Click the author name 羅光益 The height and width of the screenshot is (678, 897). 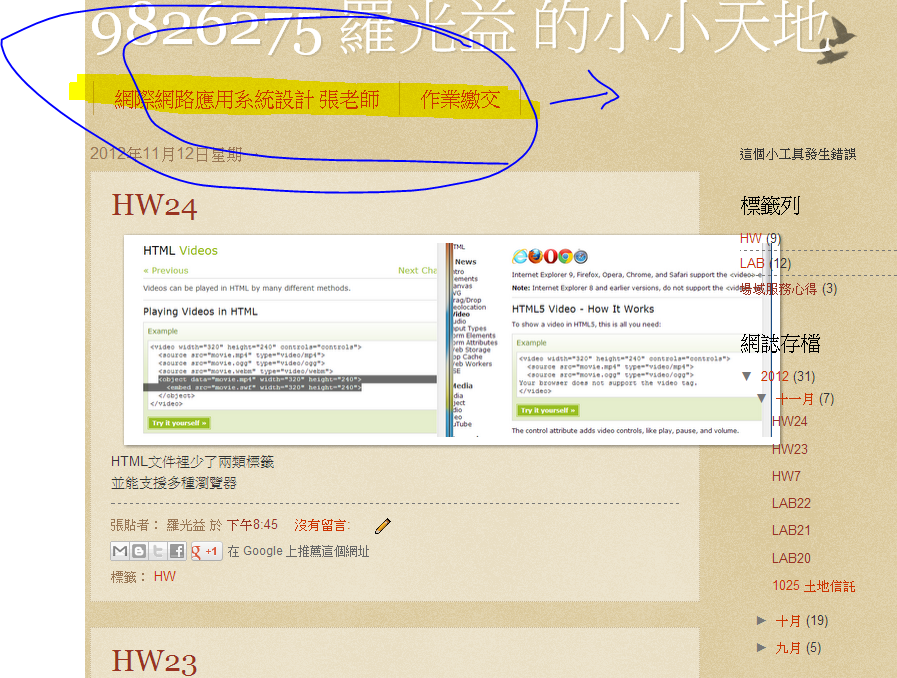185,525
